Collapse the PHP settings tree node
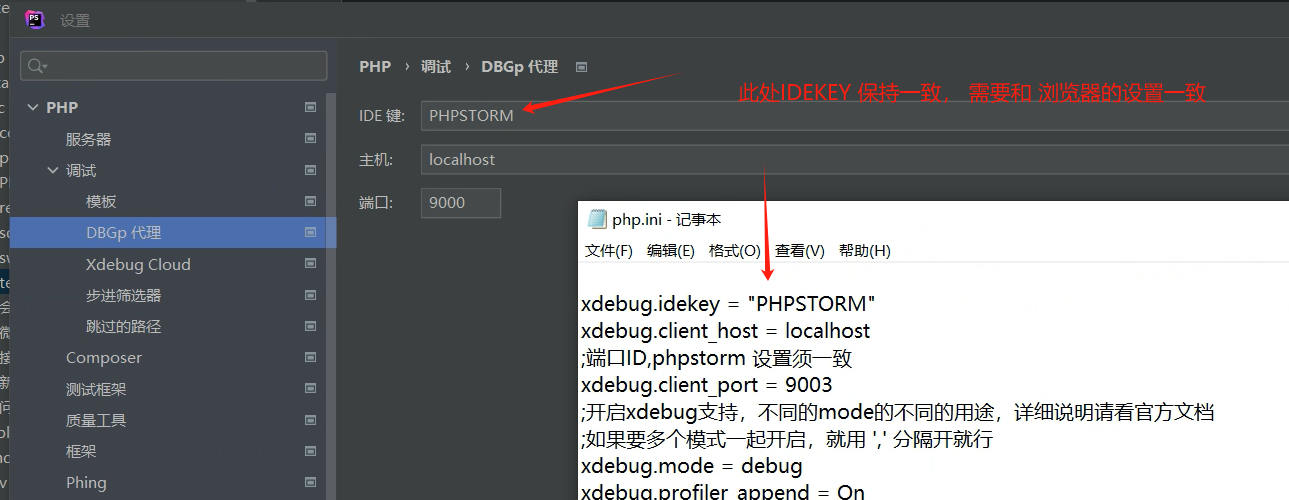This screenshot has width=1289, height=500. tap(33, 107)
